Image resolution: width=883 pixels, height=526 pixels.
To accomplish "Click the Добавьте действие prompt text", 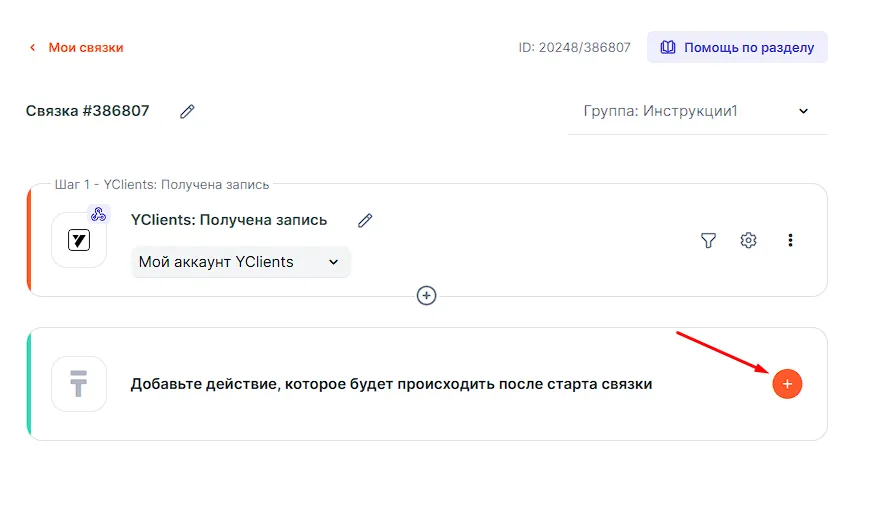I will click(391, 384).
